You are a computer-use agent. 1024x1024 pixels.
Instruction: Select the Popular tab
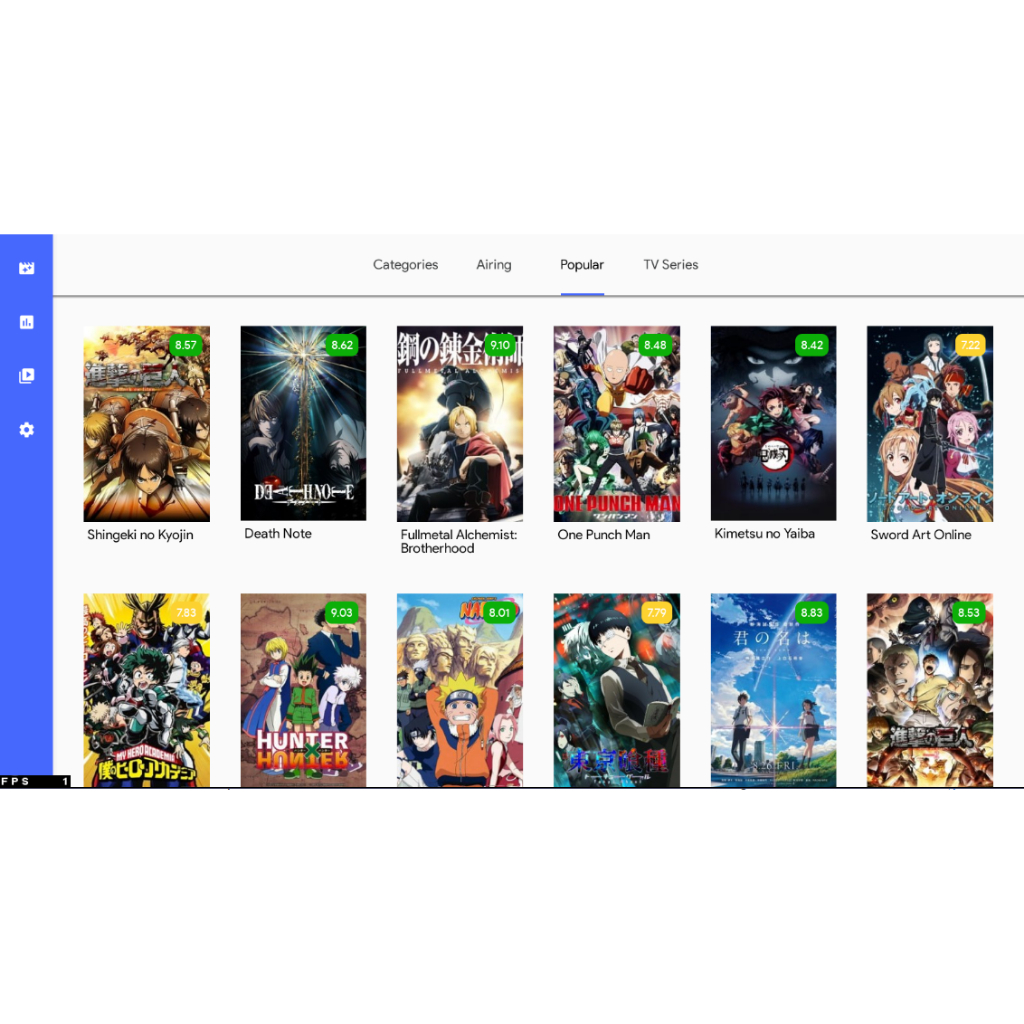tap(582, 264)
